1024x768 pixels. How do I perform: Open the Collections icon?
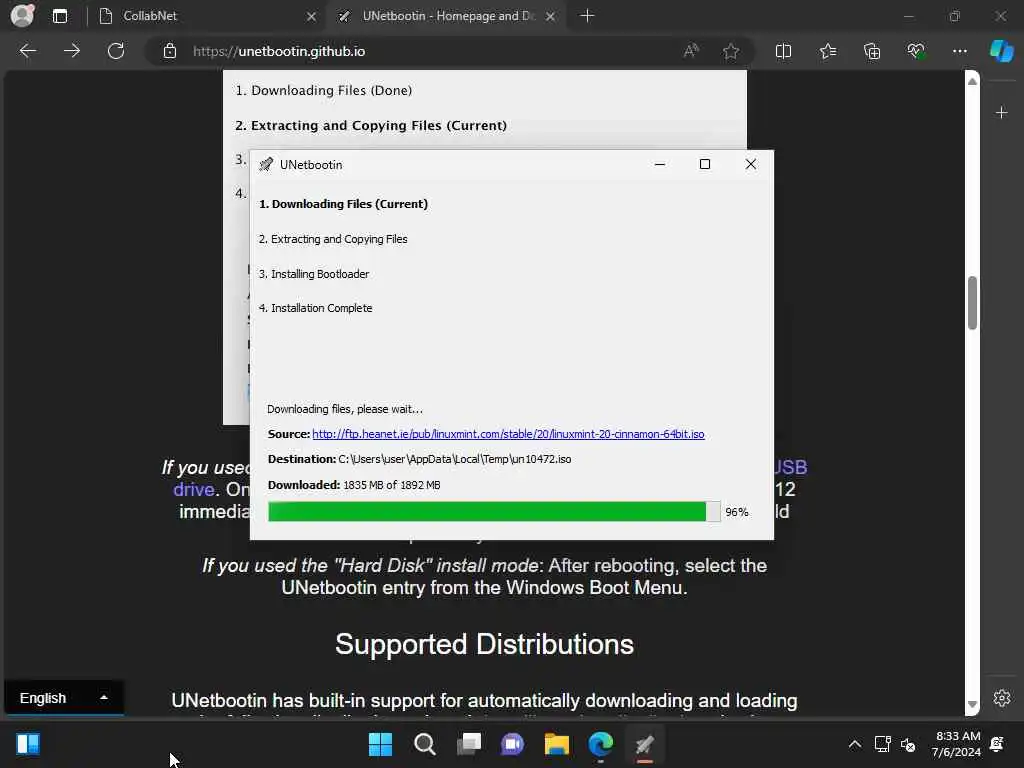pyautogui.click(x=872, y=51)
